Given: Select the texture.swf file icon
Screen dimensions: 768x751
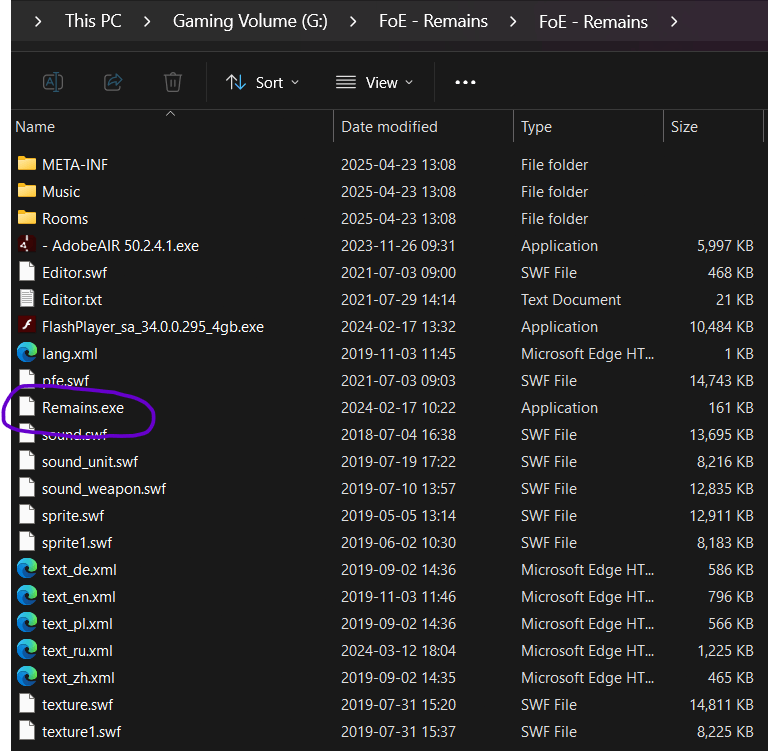Looking at the screenshot, I should point(27,703).
